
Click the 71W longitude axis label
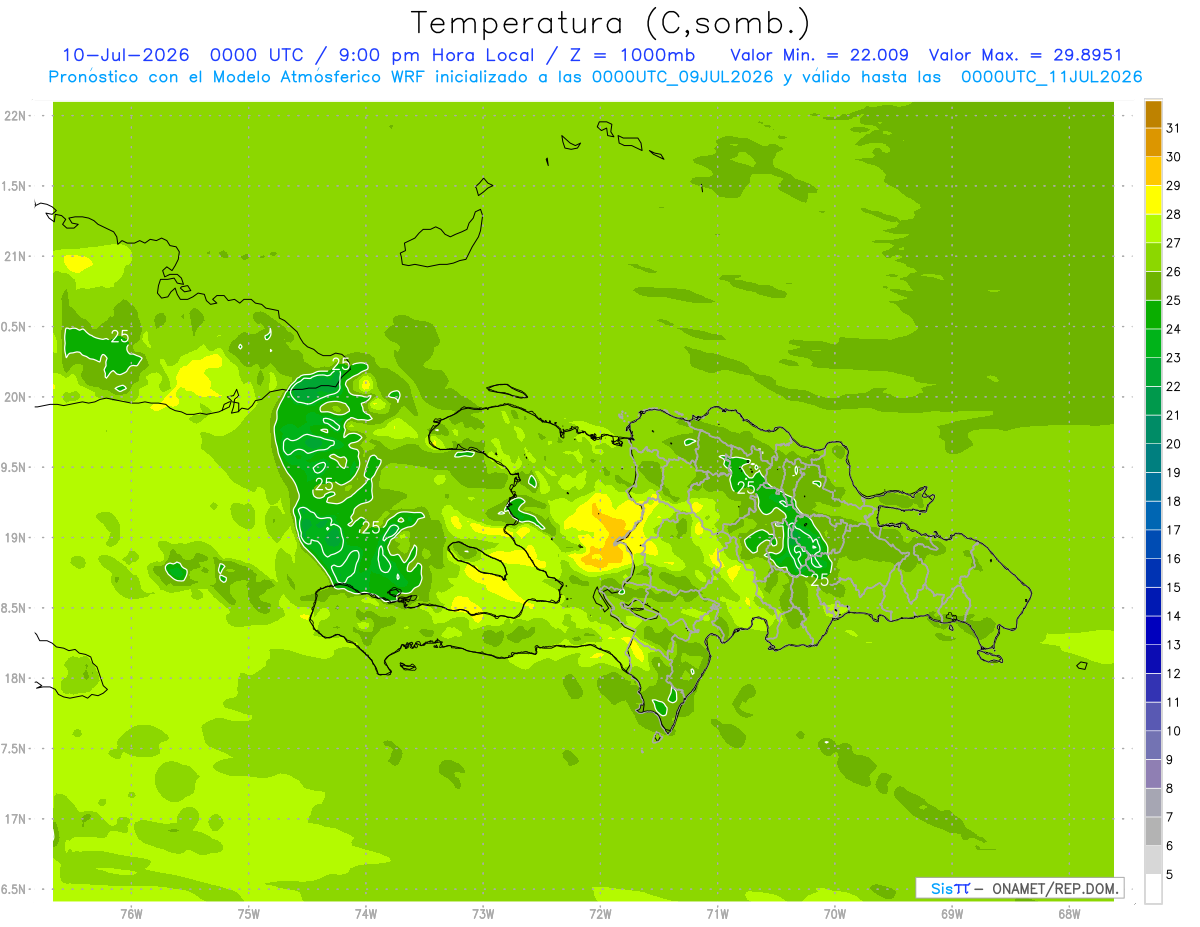(717, 913)
